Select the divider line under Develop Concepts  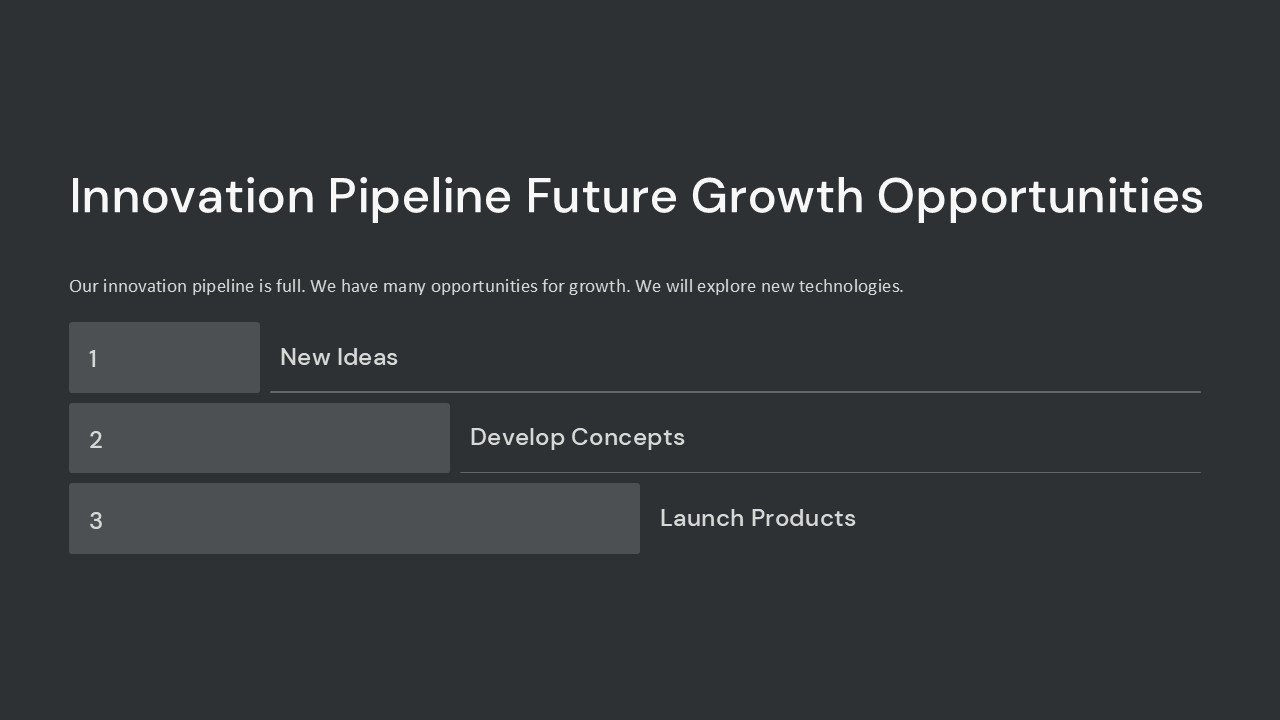tap(830, 472)
